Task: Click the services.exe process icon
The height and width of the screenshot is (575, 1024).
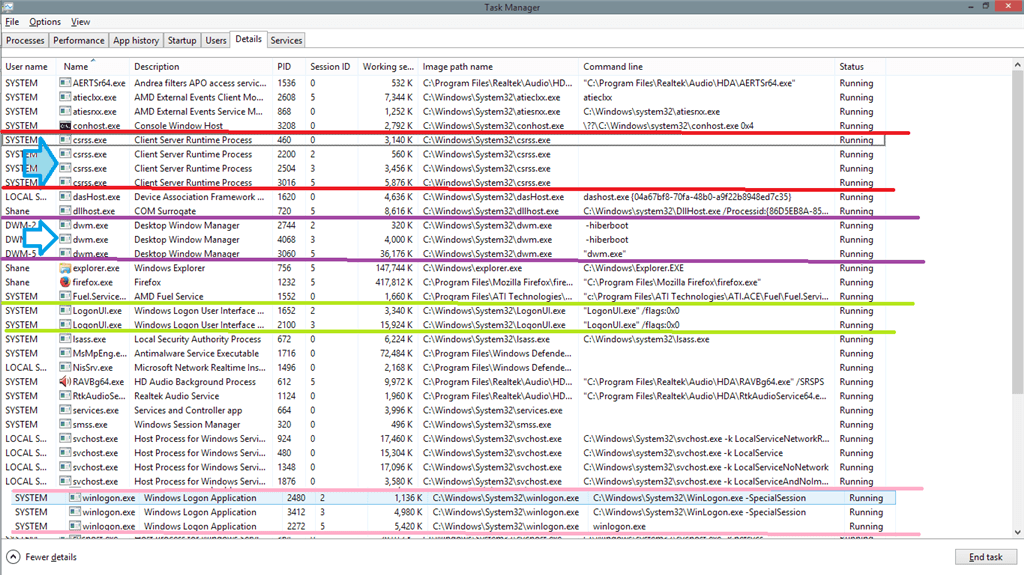Action: point(65,410)
